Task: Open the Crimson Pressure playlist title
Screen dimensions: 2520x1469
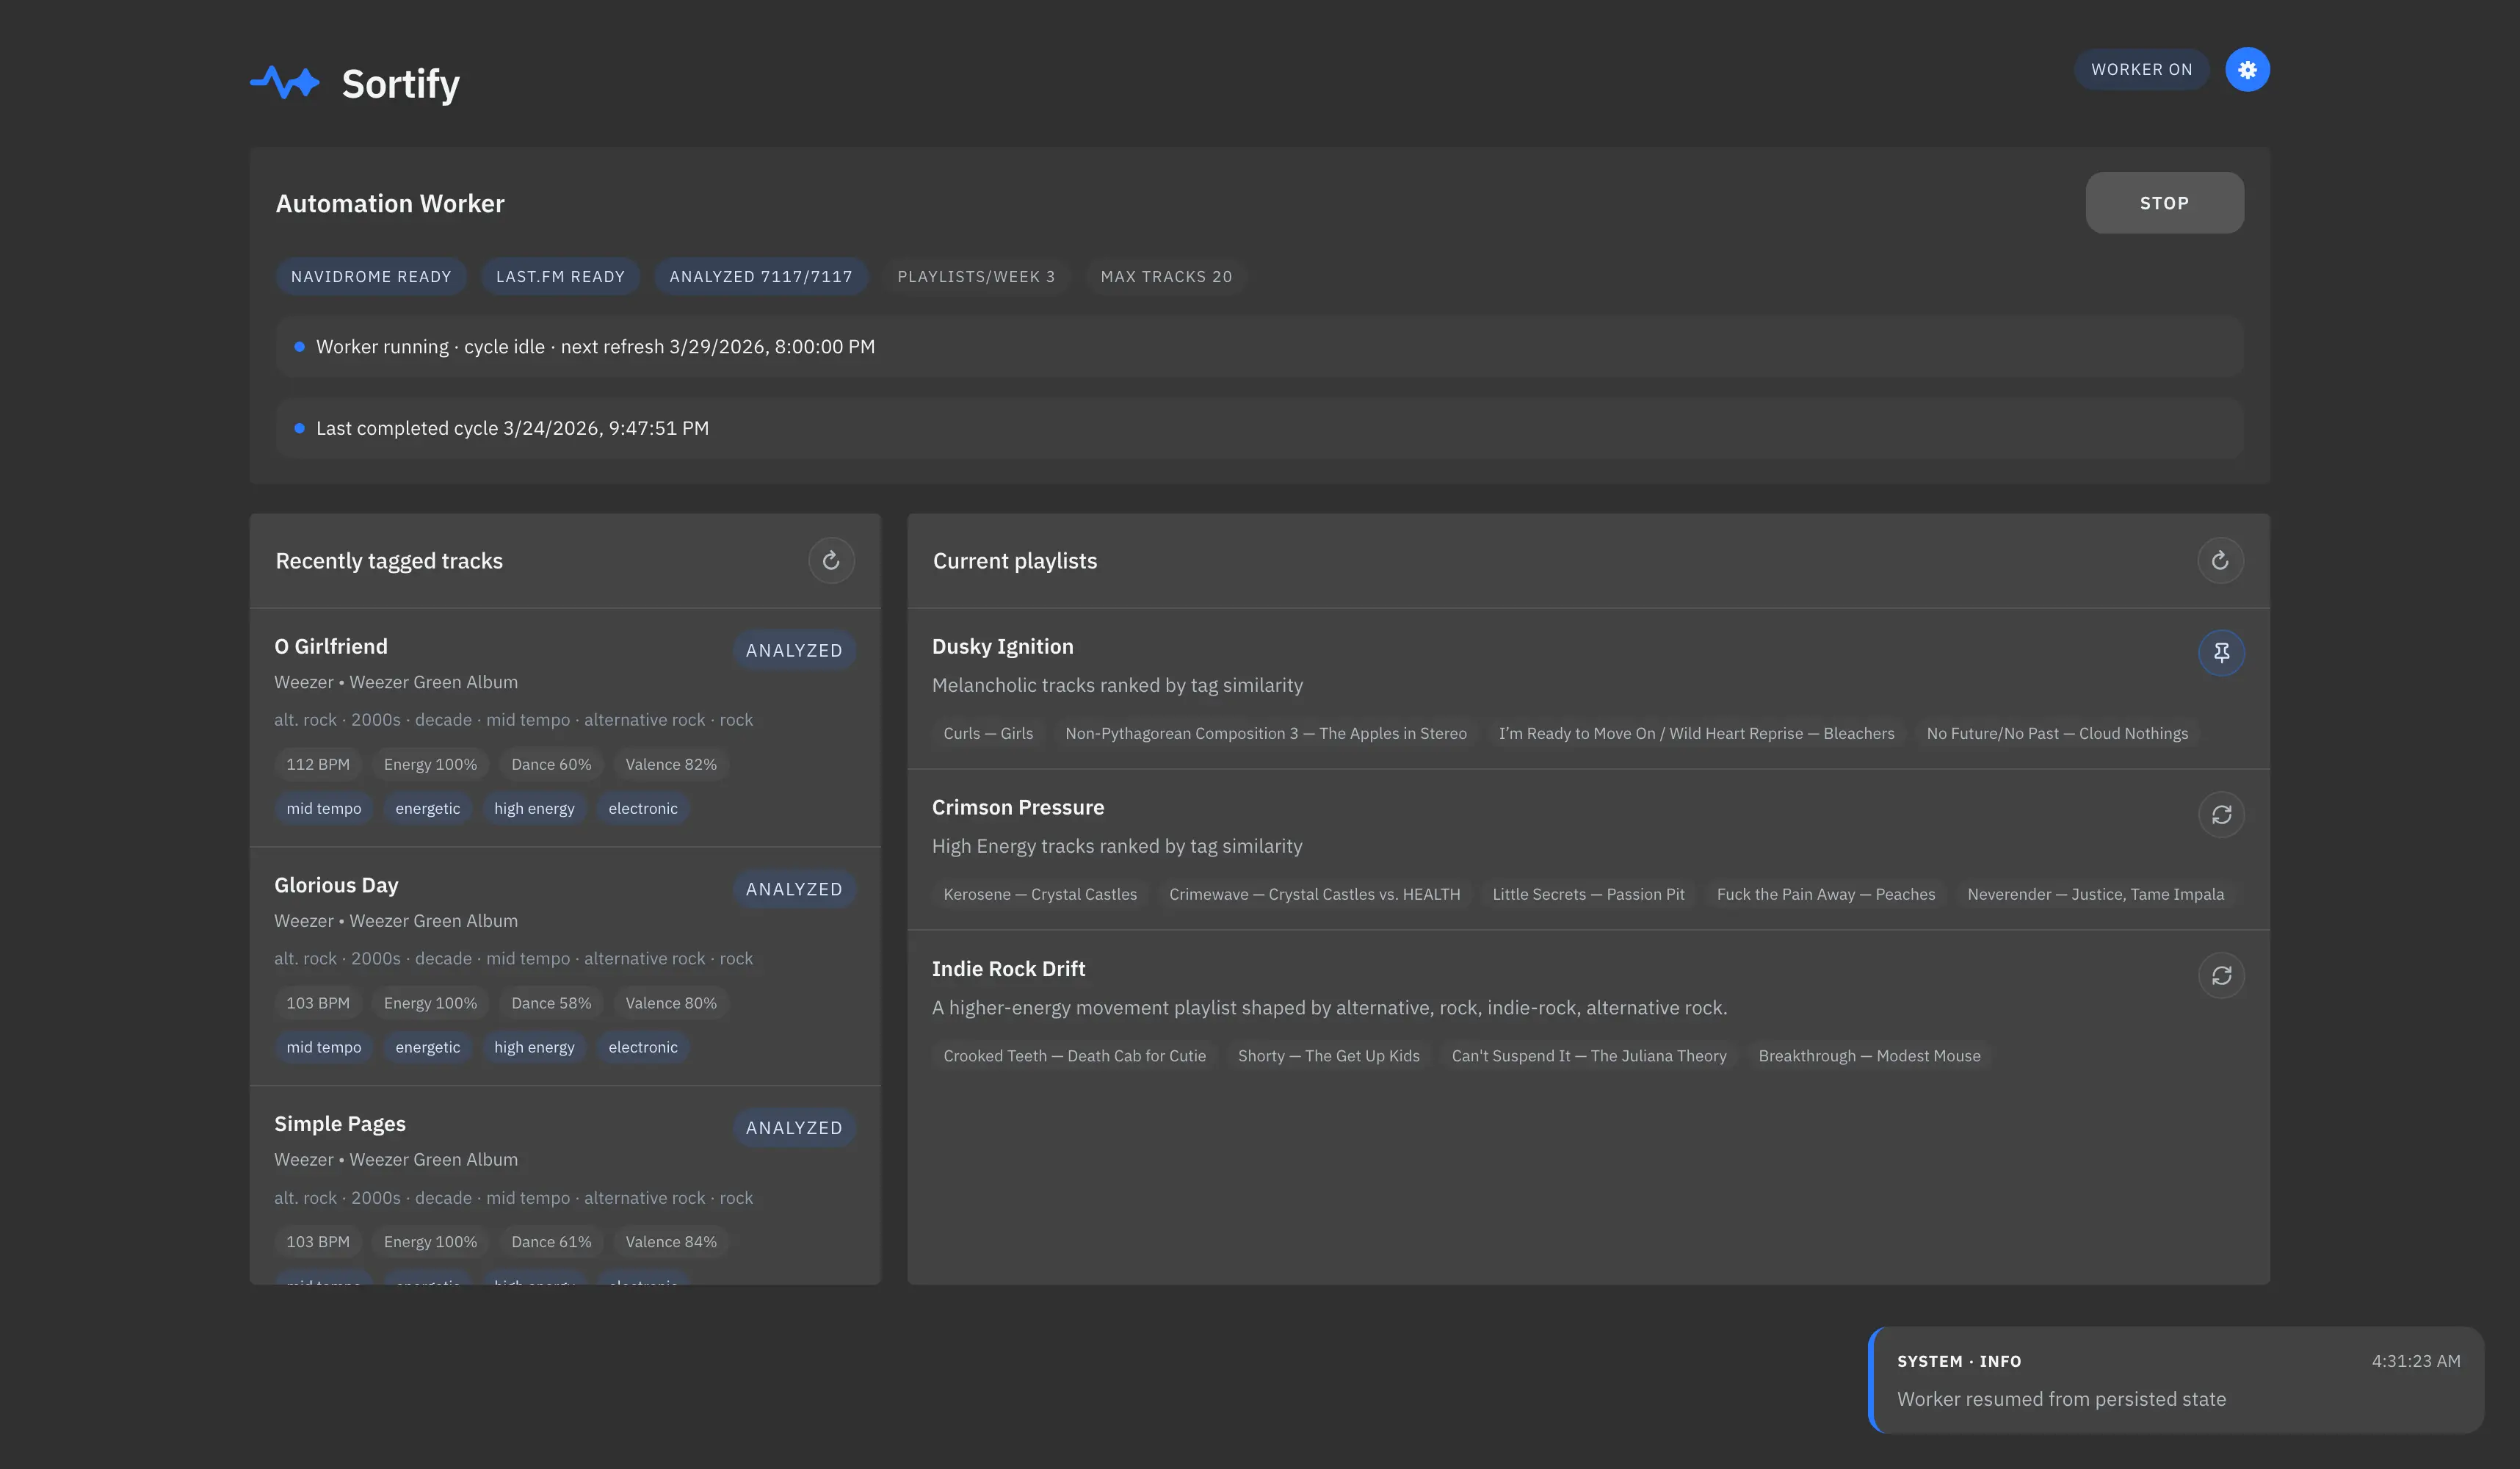Action: click(1018, 807)
